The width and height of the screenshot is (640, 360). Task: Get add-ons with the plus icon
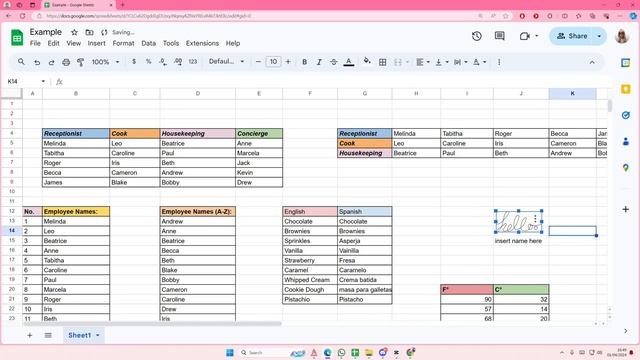(x=625, y=209)
